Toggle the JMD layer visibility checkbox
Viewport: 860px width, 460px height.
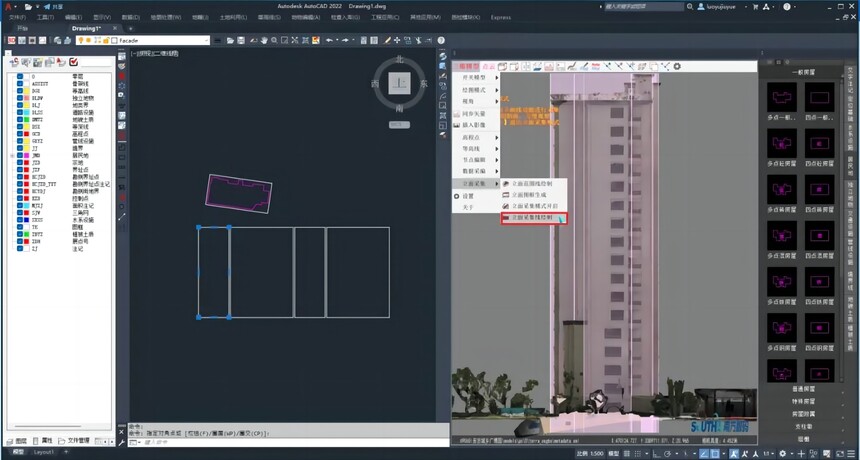(x=20, y=155)
